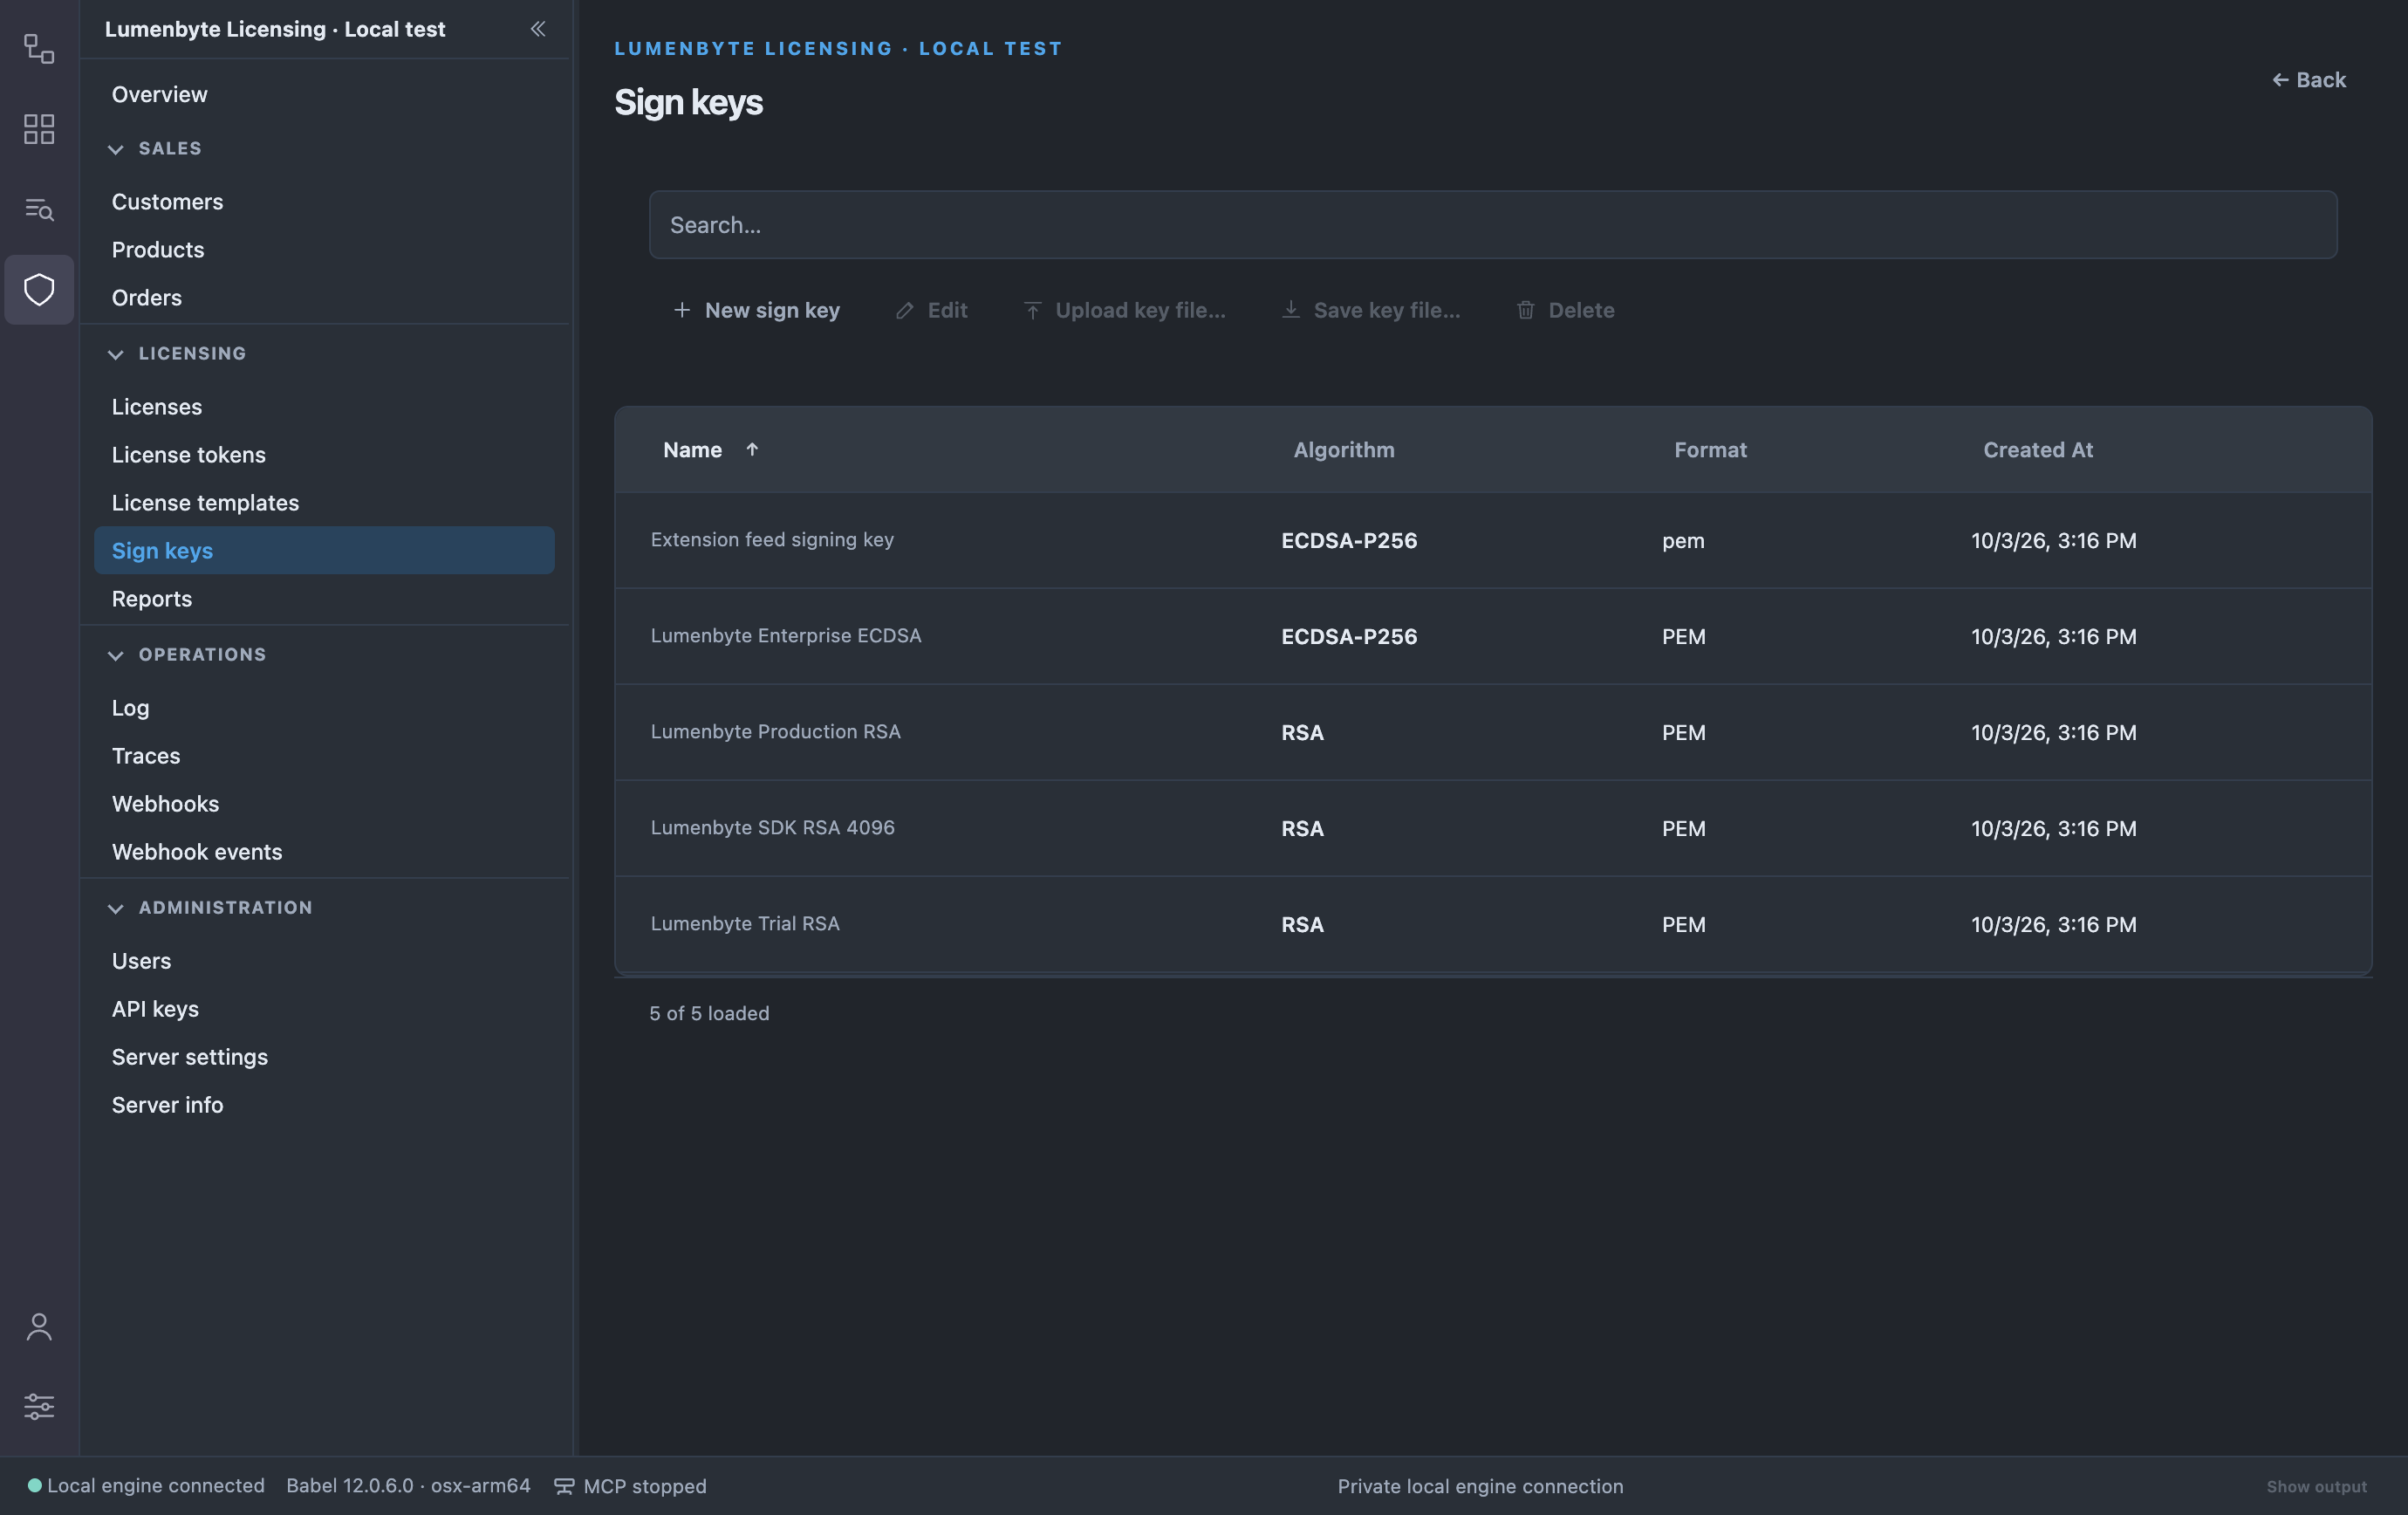The image size is (2408, 1515).
Task: Open Reports in the sidebar
Action: 152,599
